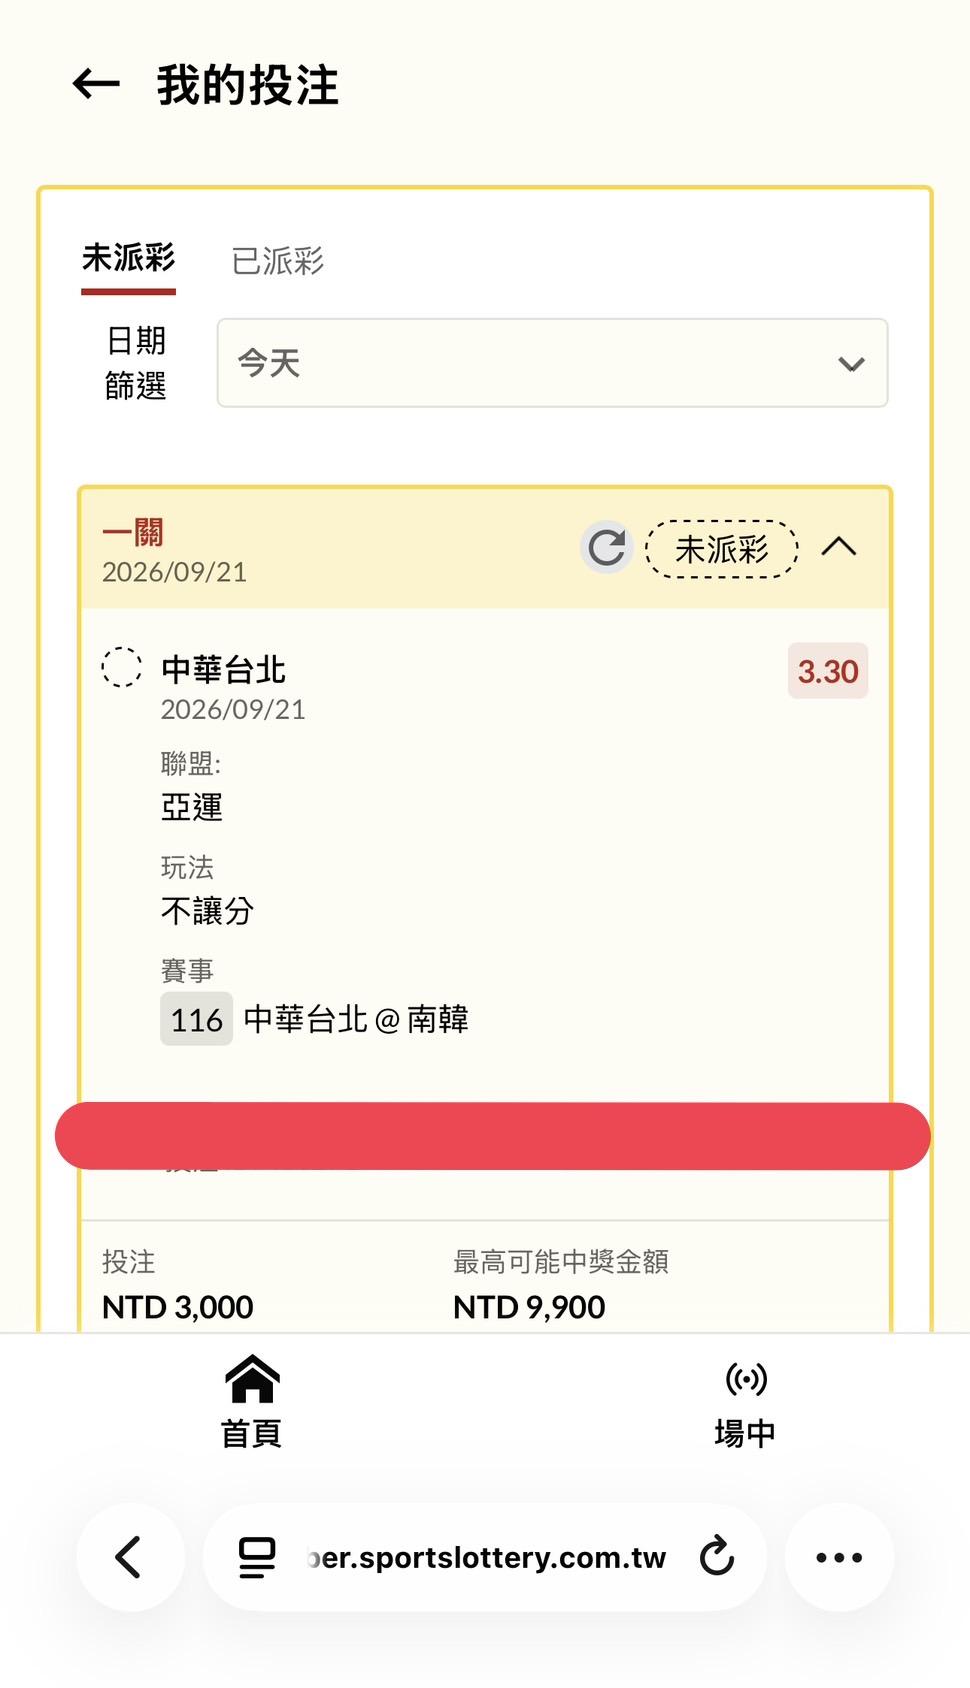Screen dimensions: 970x1688
Task: Tap the dashed 未派彩 status badge
Action: click(722, 549)
